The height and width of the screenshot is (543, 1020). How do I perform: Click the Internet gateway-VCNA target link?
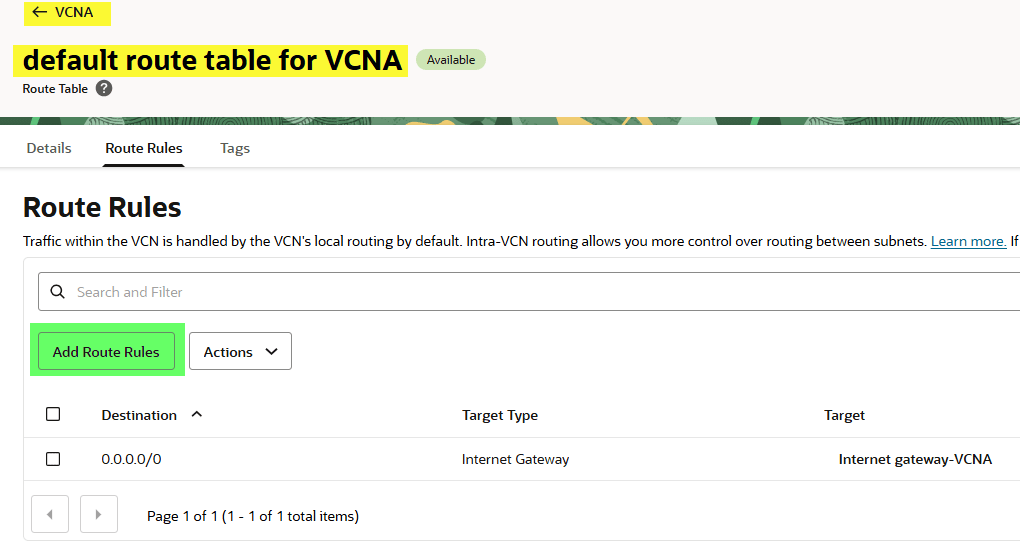[x=915, y=460]
